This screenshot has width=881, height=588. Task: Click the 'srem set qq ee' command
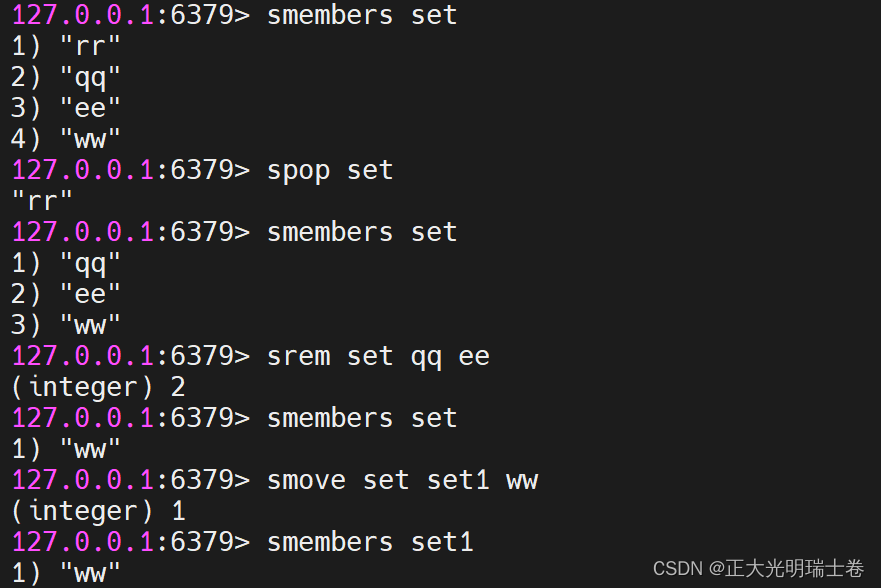pyautogui.click(x=377, y=356)
